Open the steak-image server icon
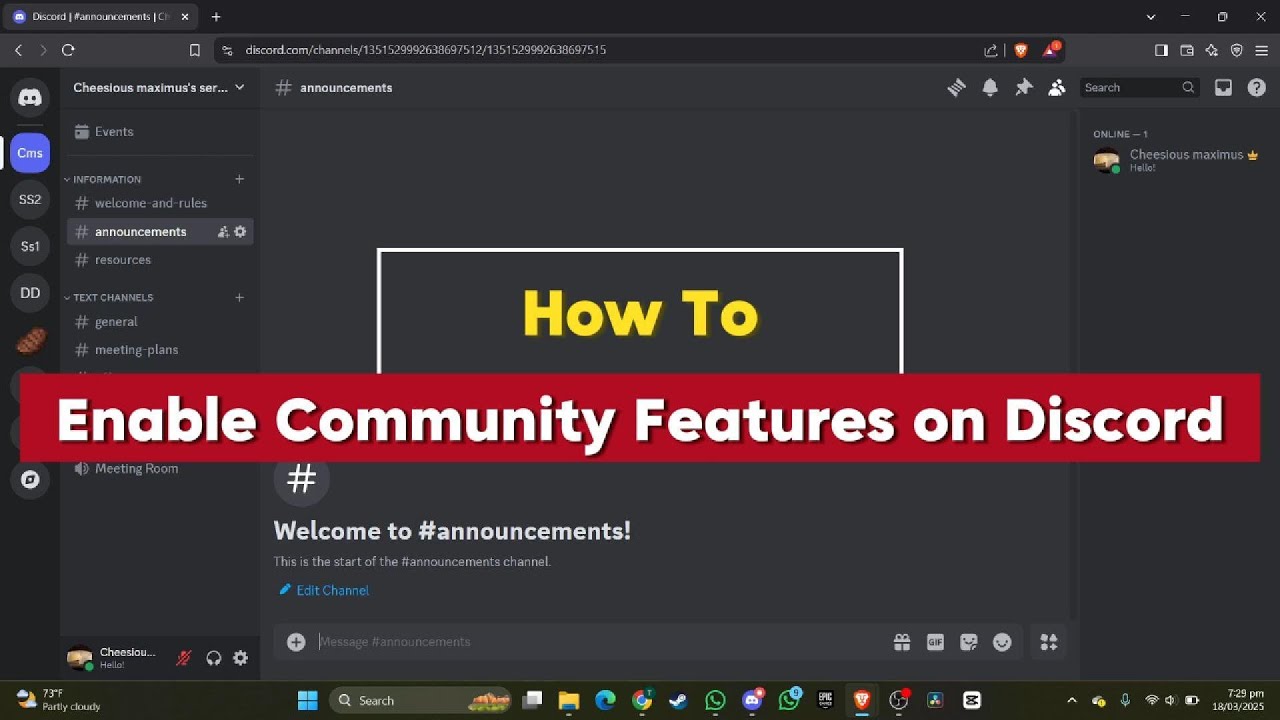 click(x=30, y=340)
